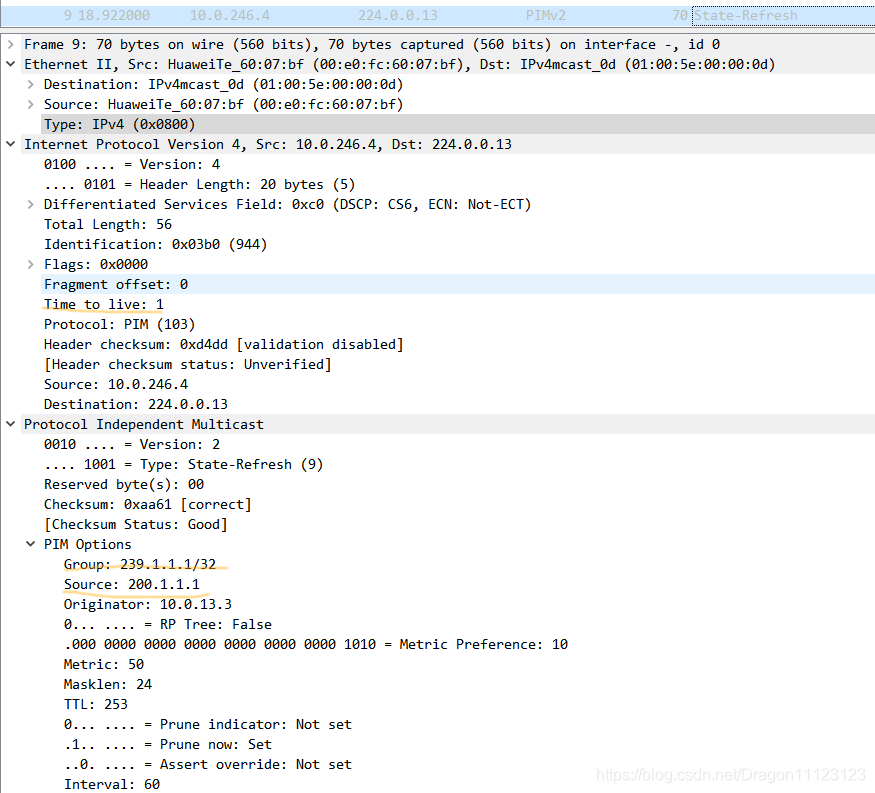875x793 pixels.
Task: Click source address 10.0.246.4 in packet list
Action: pyautogui.click(x=230, y=16)
